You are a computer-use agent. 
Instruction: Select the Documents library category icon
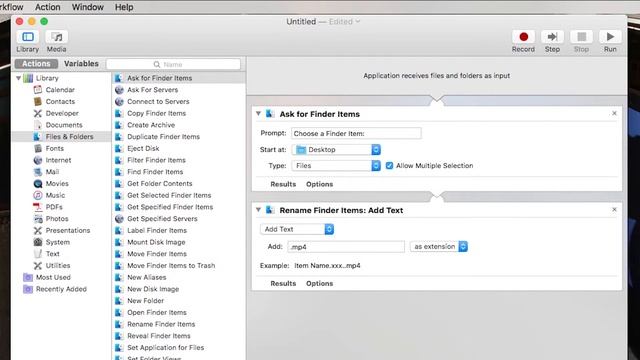coord(38,125)
